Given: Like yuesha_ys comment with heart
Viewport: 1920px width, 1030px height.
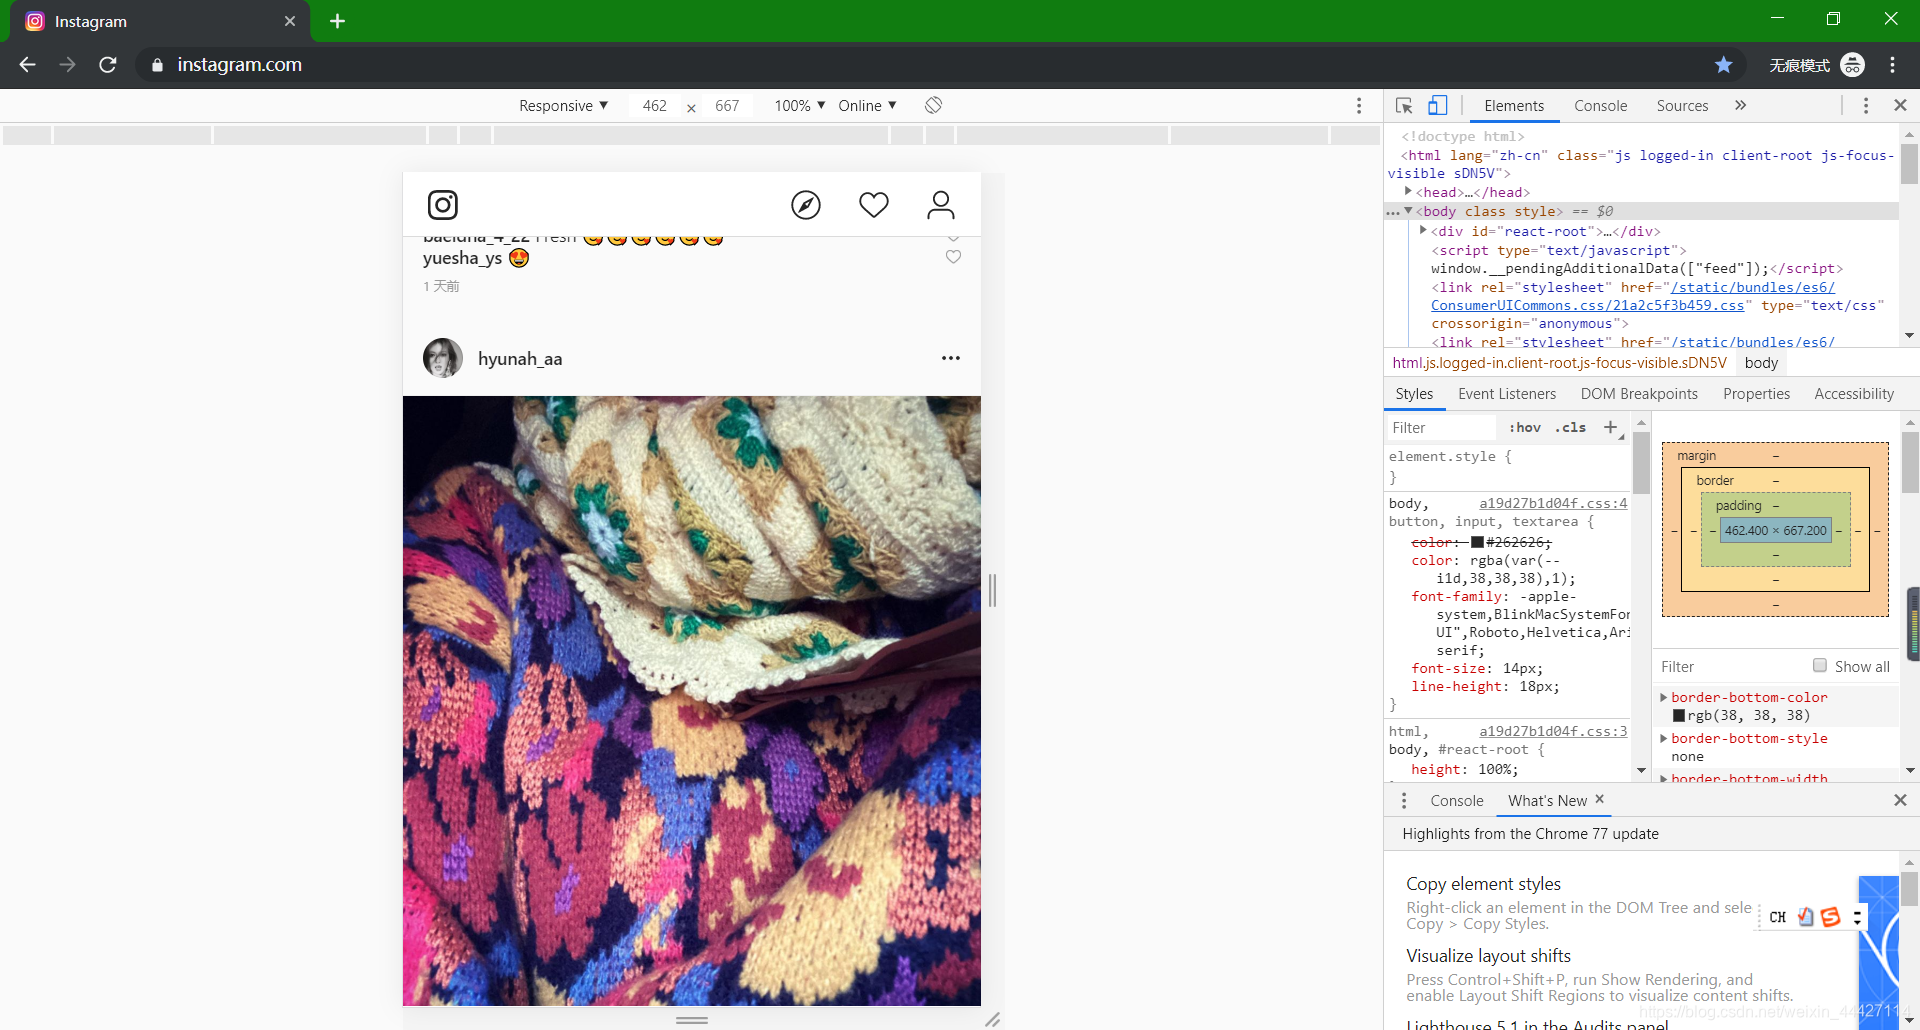Looking at the screenshot, I should (953, 257).
